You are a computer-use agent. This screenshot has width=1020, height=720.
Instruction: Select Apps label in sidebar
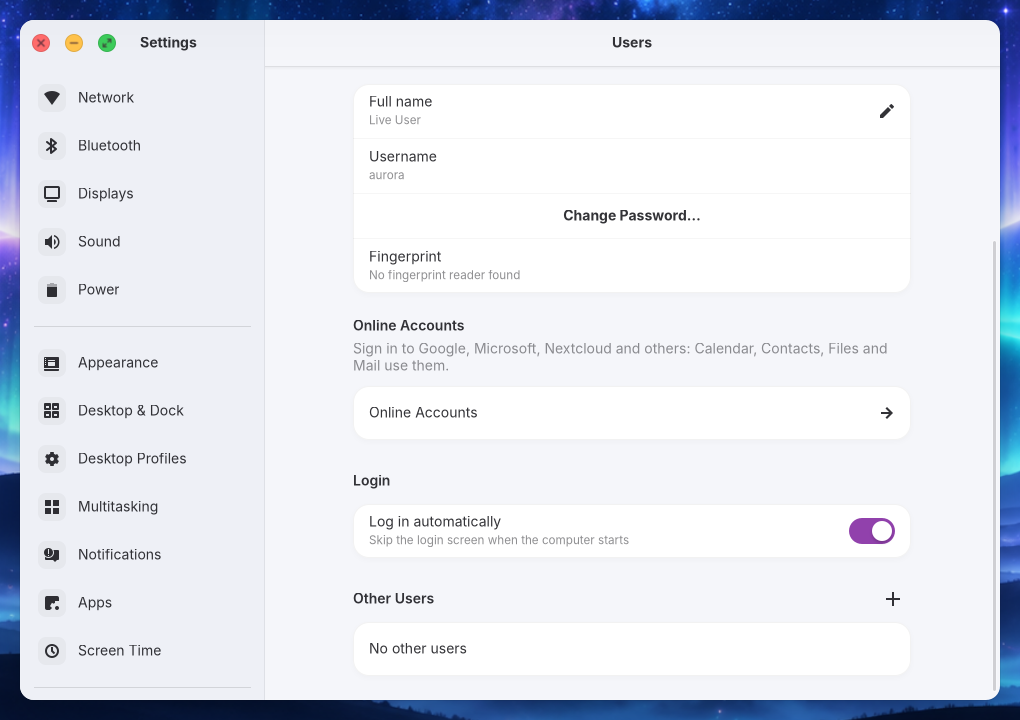pos(95,603)
